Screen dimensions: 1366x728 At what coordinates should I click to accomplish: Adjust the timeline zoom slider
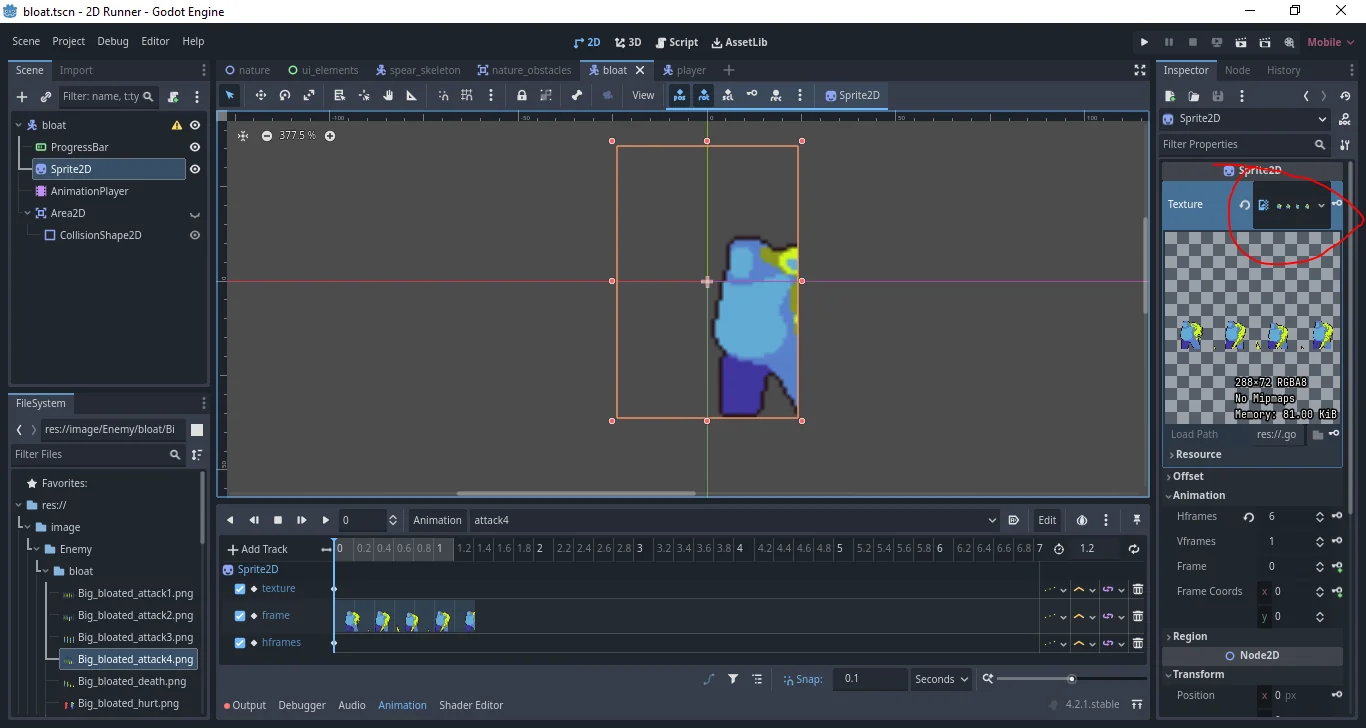coord(1071,679)
